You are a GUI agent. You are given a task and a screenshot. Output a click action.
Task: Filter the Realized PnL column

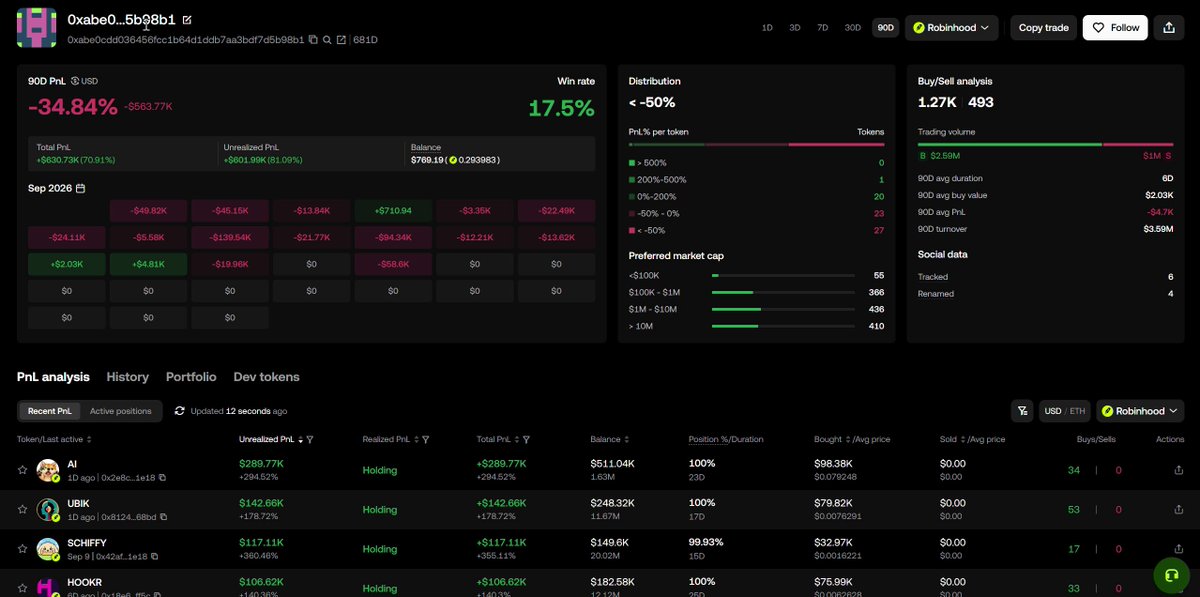(x=426, y=439)
